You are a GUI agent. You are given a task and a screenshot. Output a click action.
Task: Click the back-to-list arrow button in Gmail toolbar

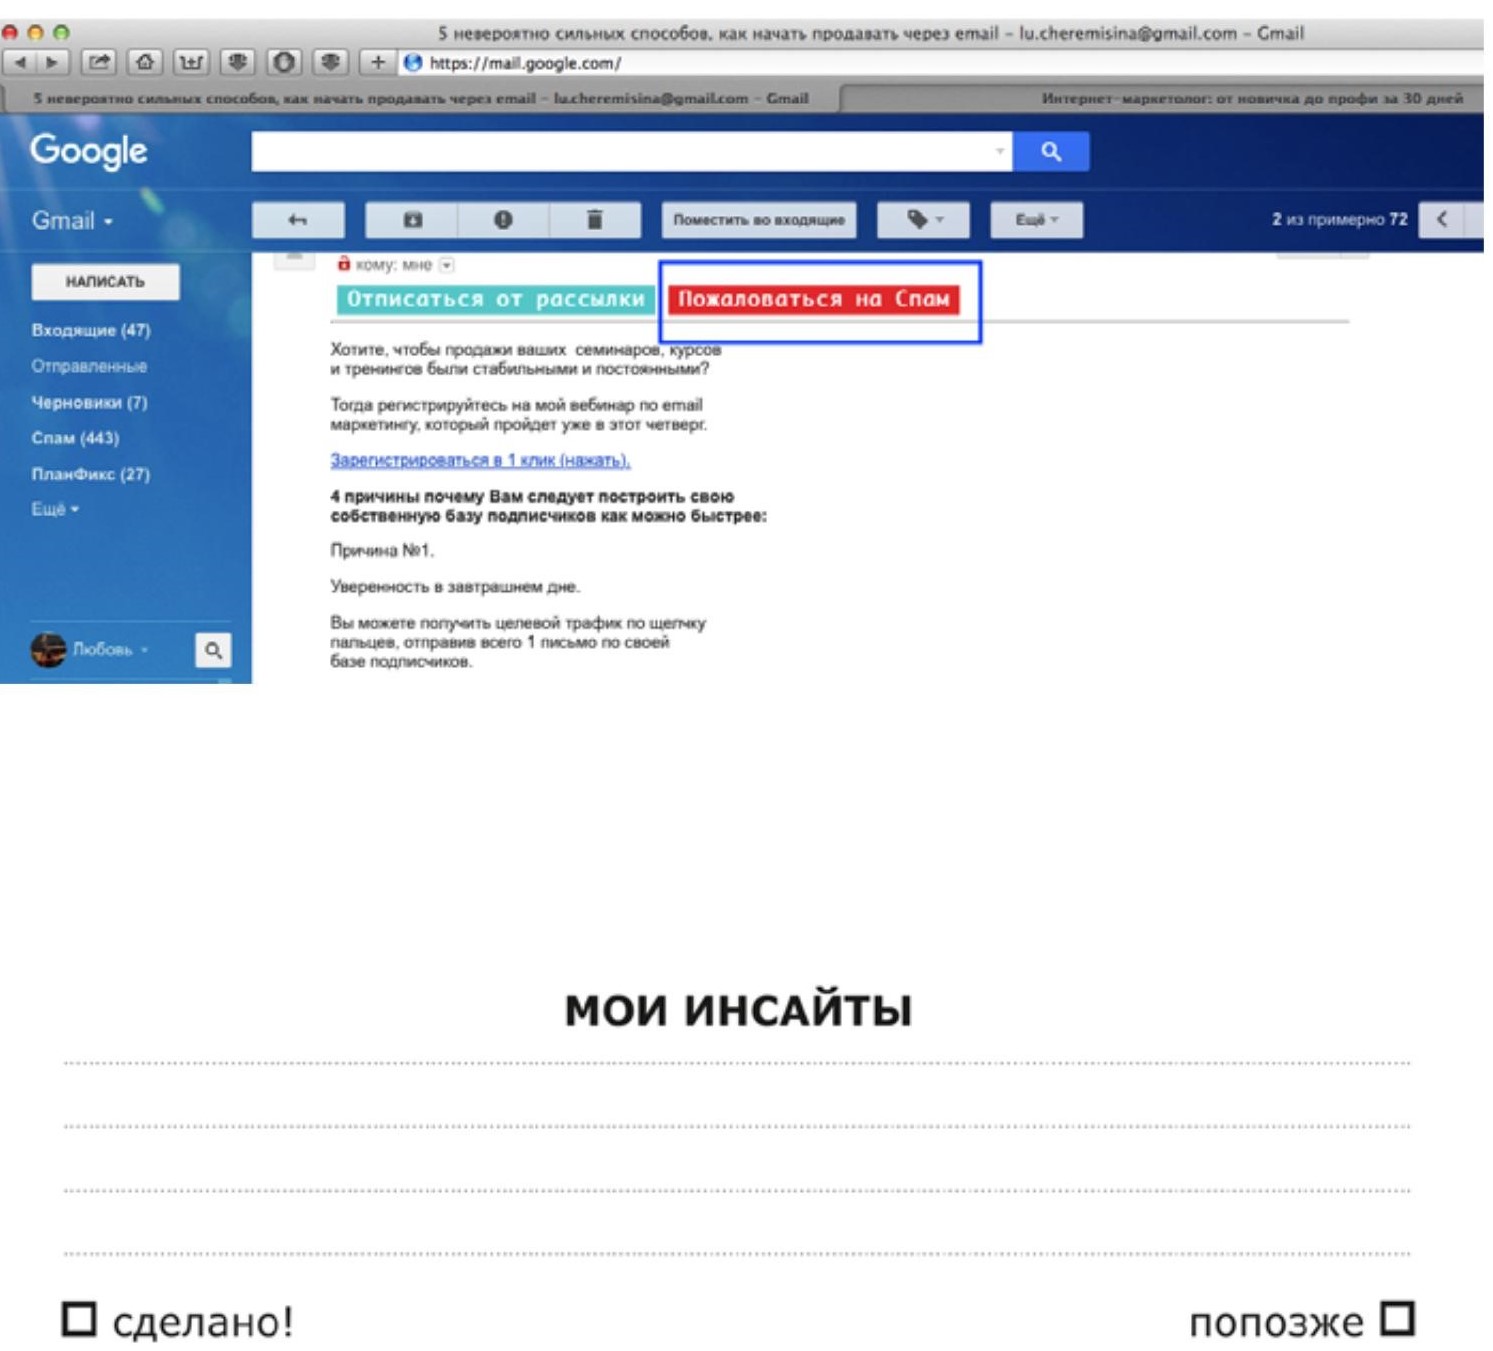click(298, 220)
